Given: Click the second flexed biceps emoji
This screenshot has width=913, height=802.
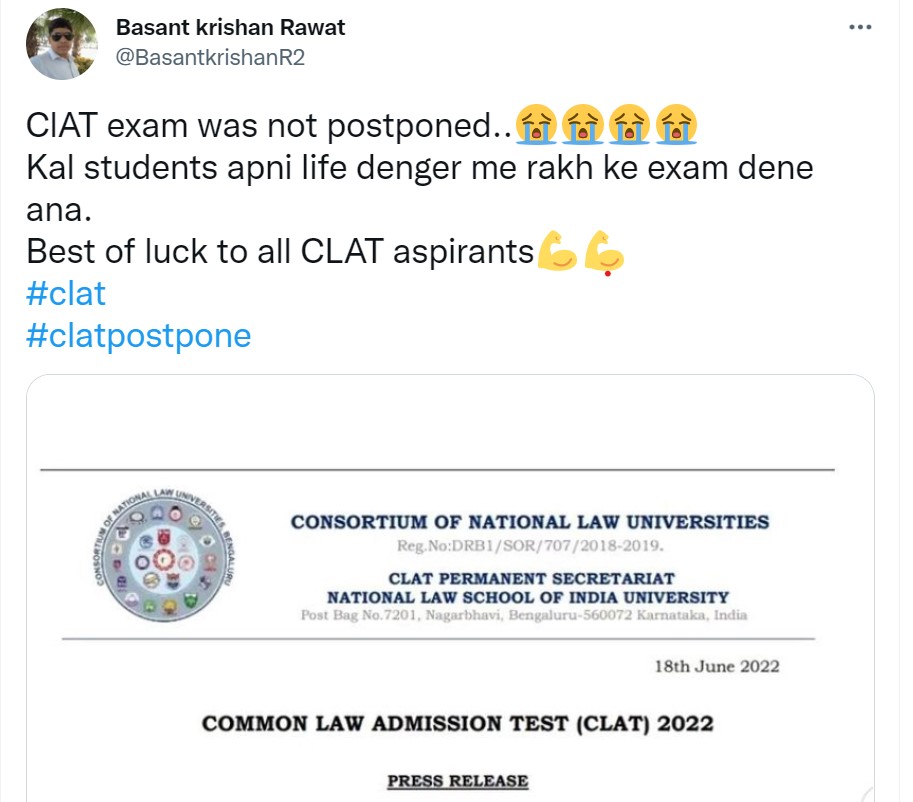Looking at the screenshot, I should point(604,251).
